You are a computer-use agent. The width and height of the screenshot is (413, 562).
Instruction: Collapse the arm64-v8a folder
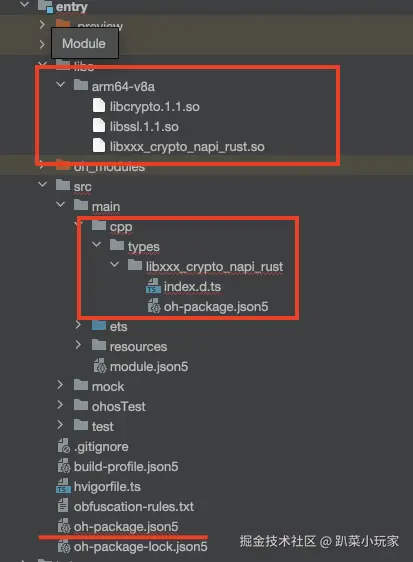click(61, 85)
